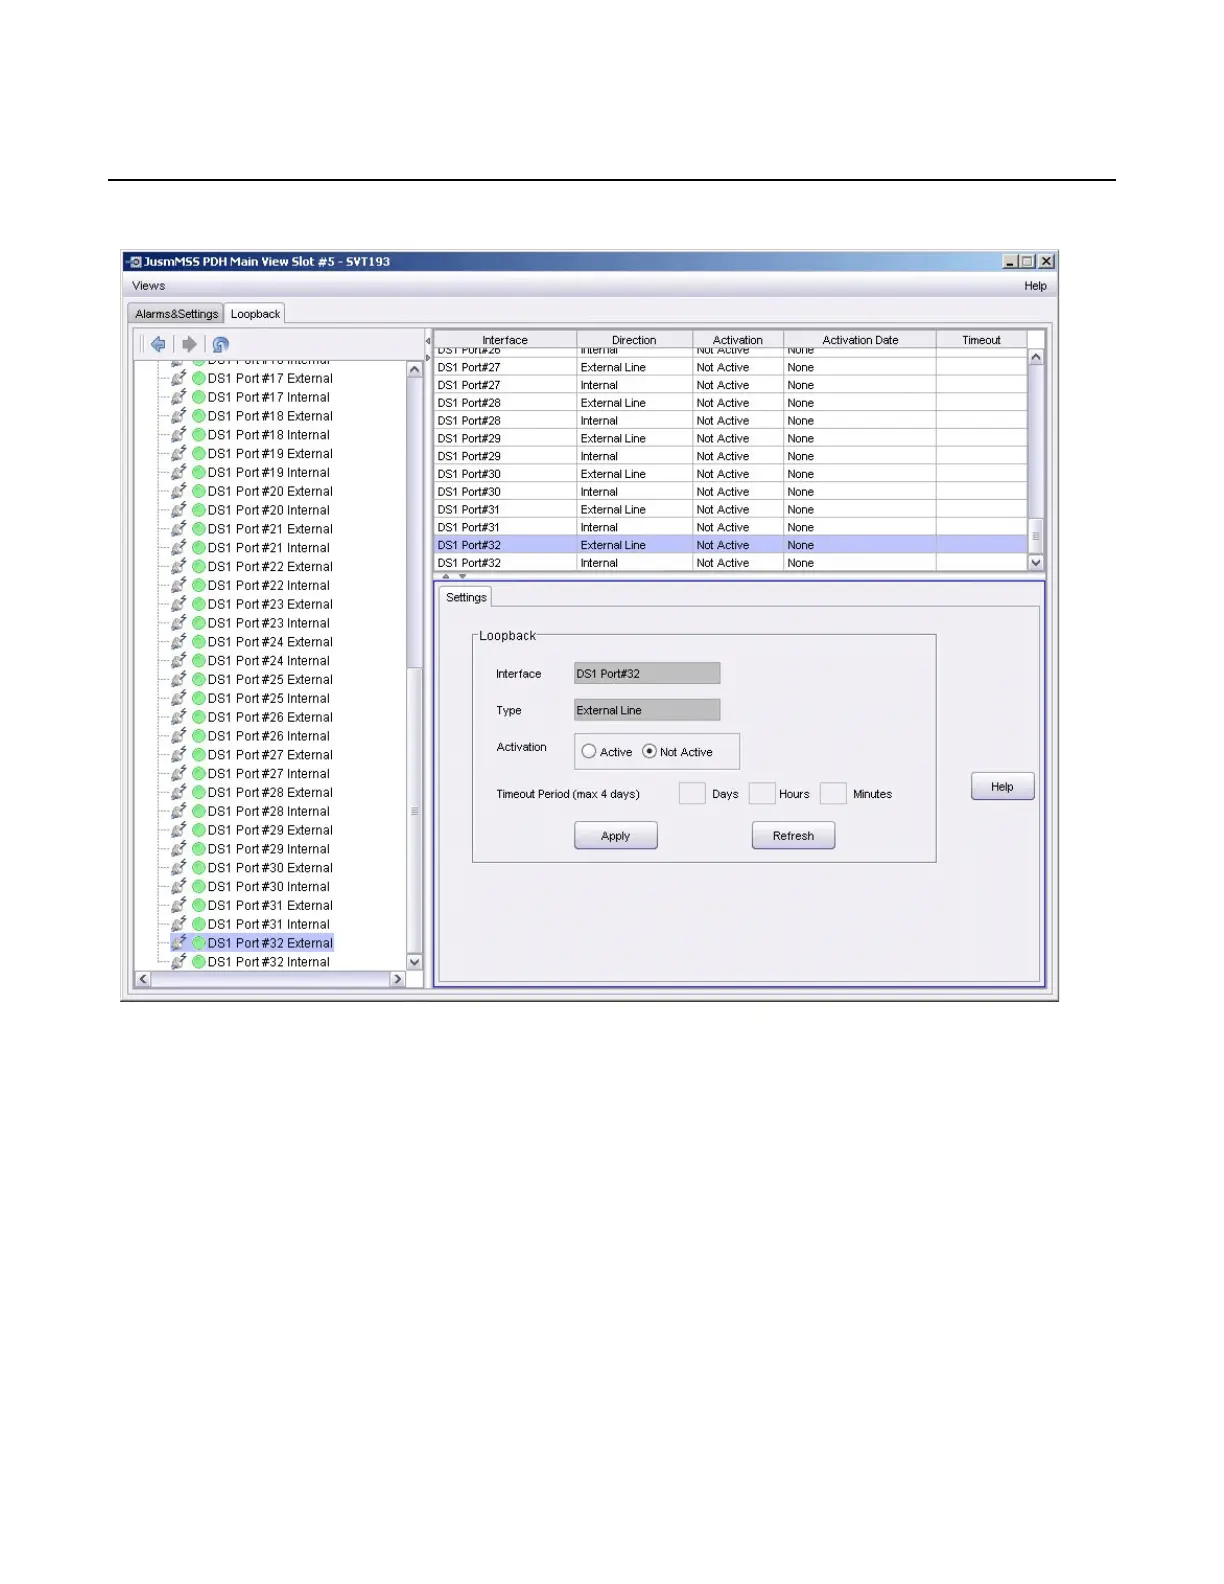The image size is (1224, 1584).
Task: Click plug icon beside DS1 Port #25 External
Action: [179, 679]
